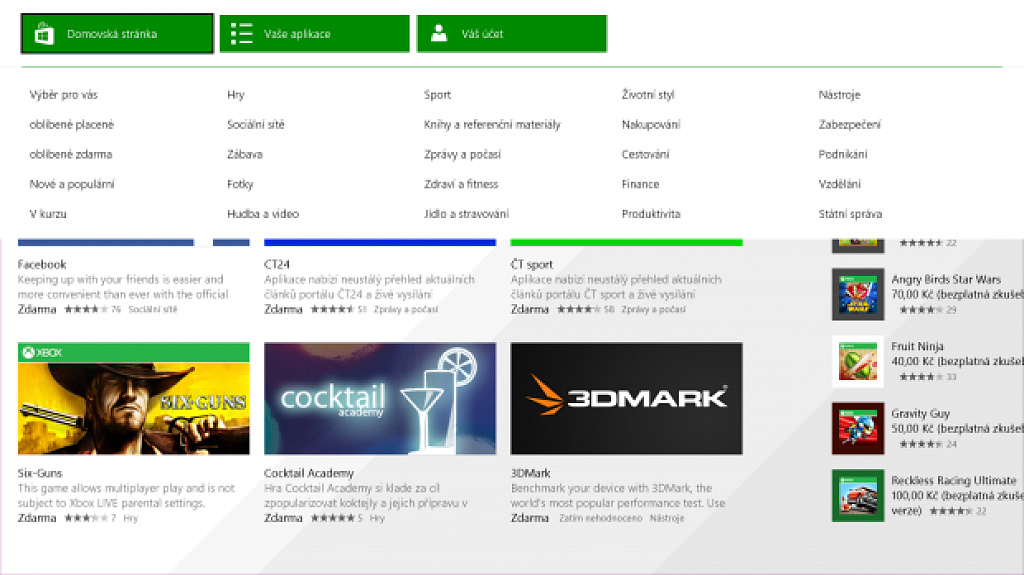Click the person icon on Váš účet
This screenshot has width=1024, height=575.
pyautogui.click(x=439, y=33)
